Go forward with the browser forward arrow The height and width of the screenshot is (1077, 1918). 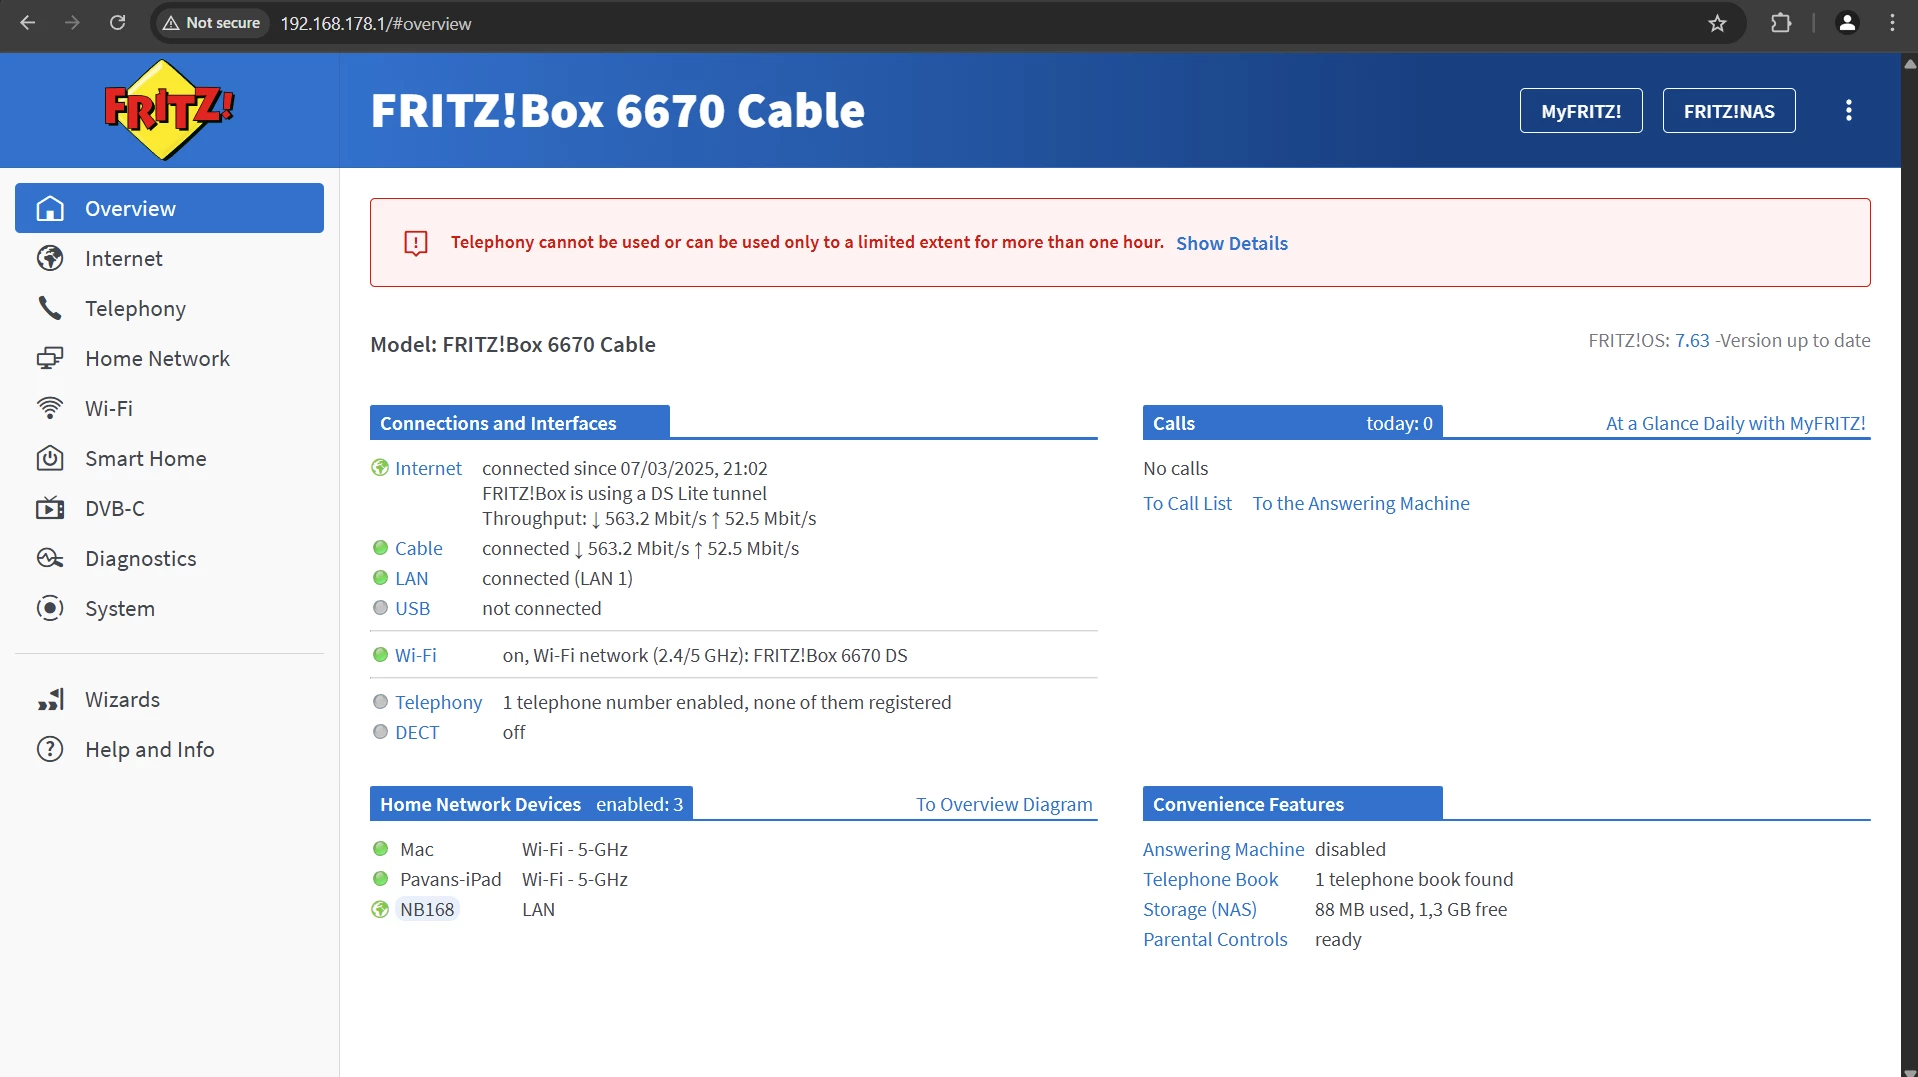(72, 23)
